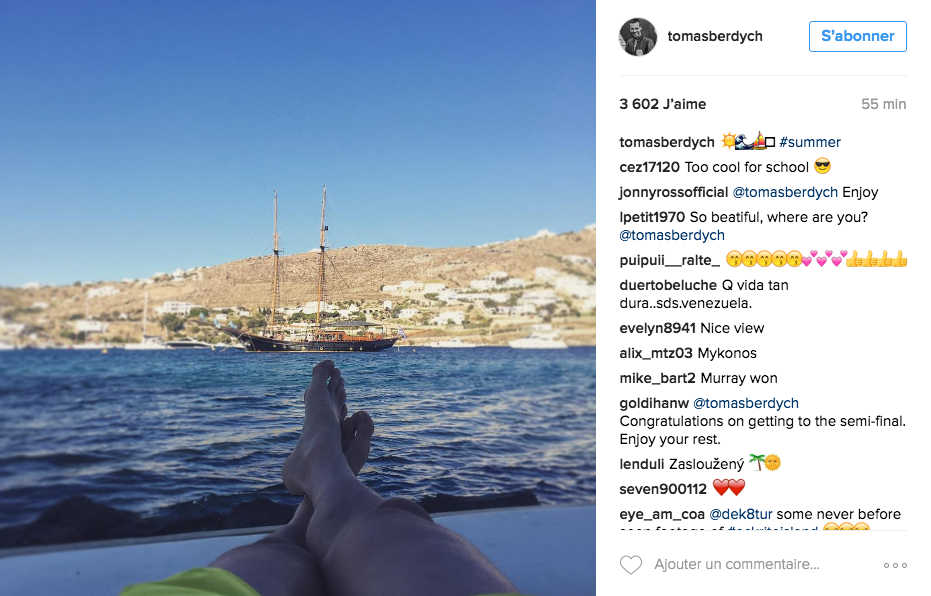This screenshot has width=931, height=596.
Task: View the 3 602 J'aime likes list
Action: (663, 104)
